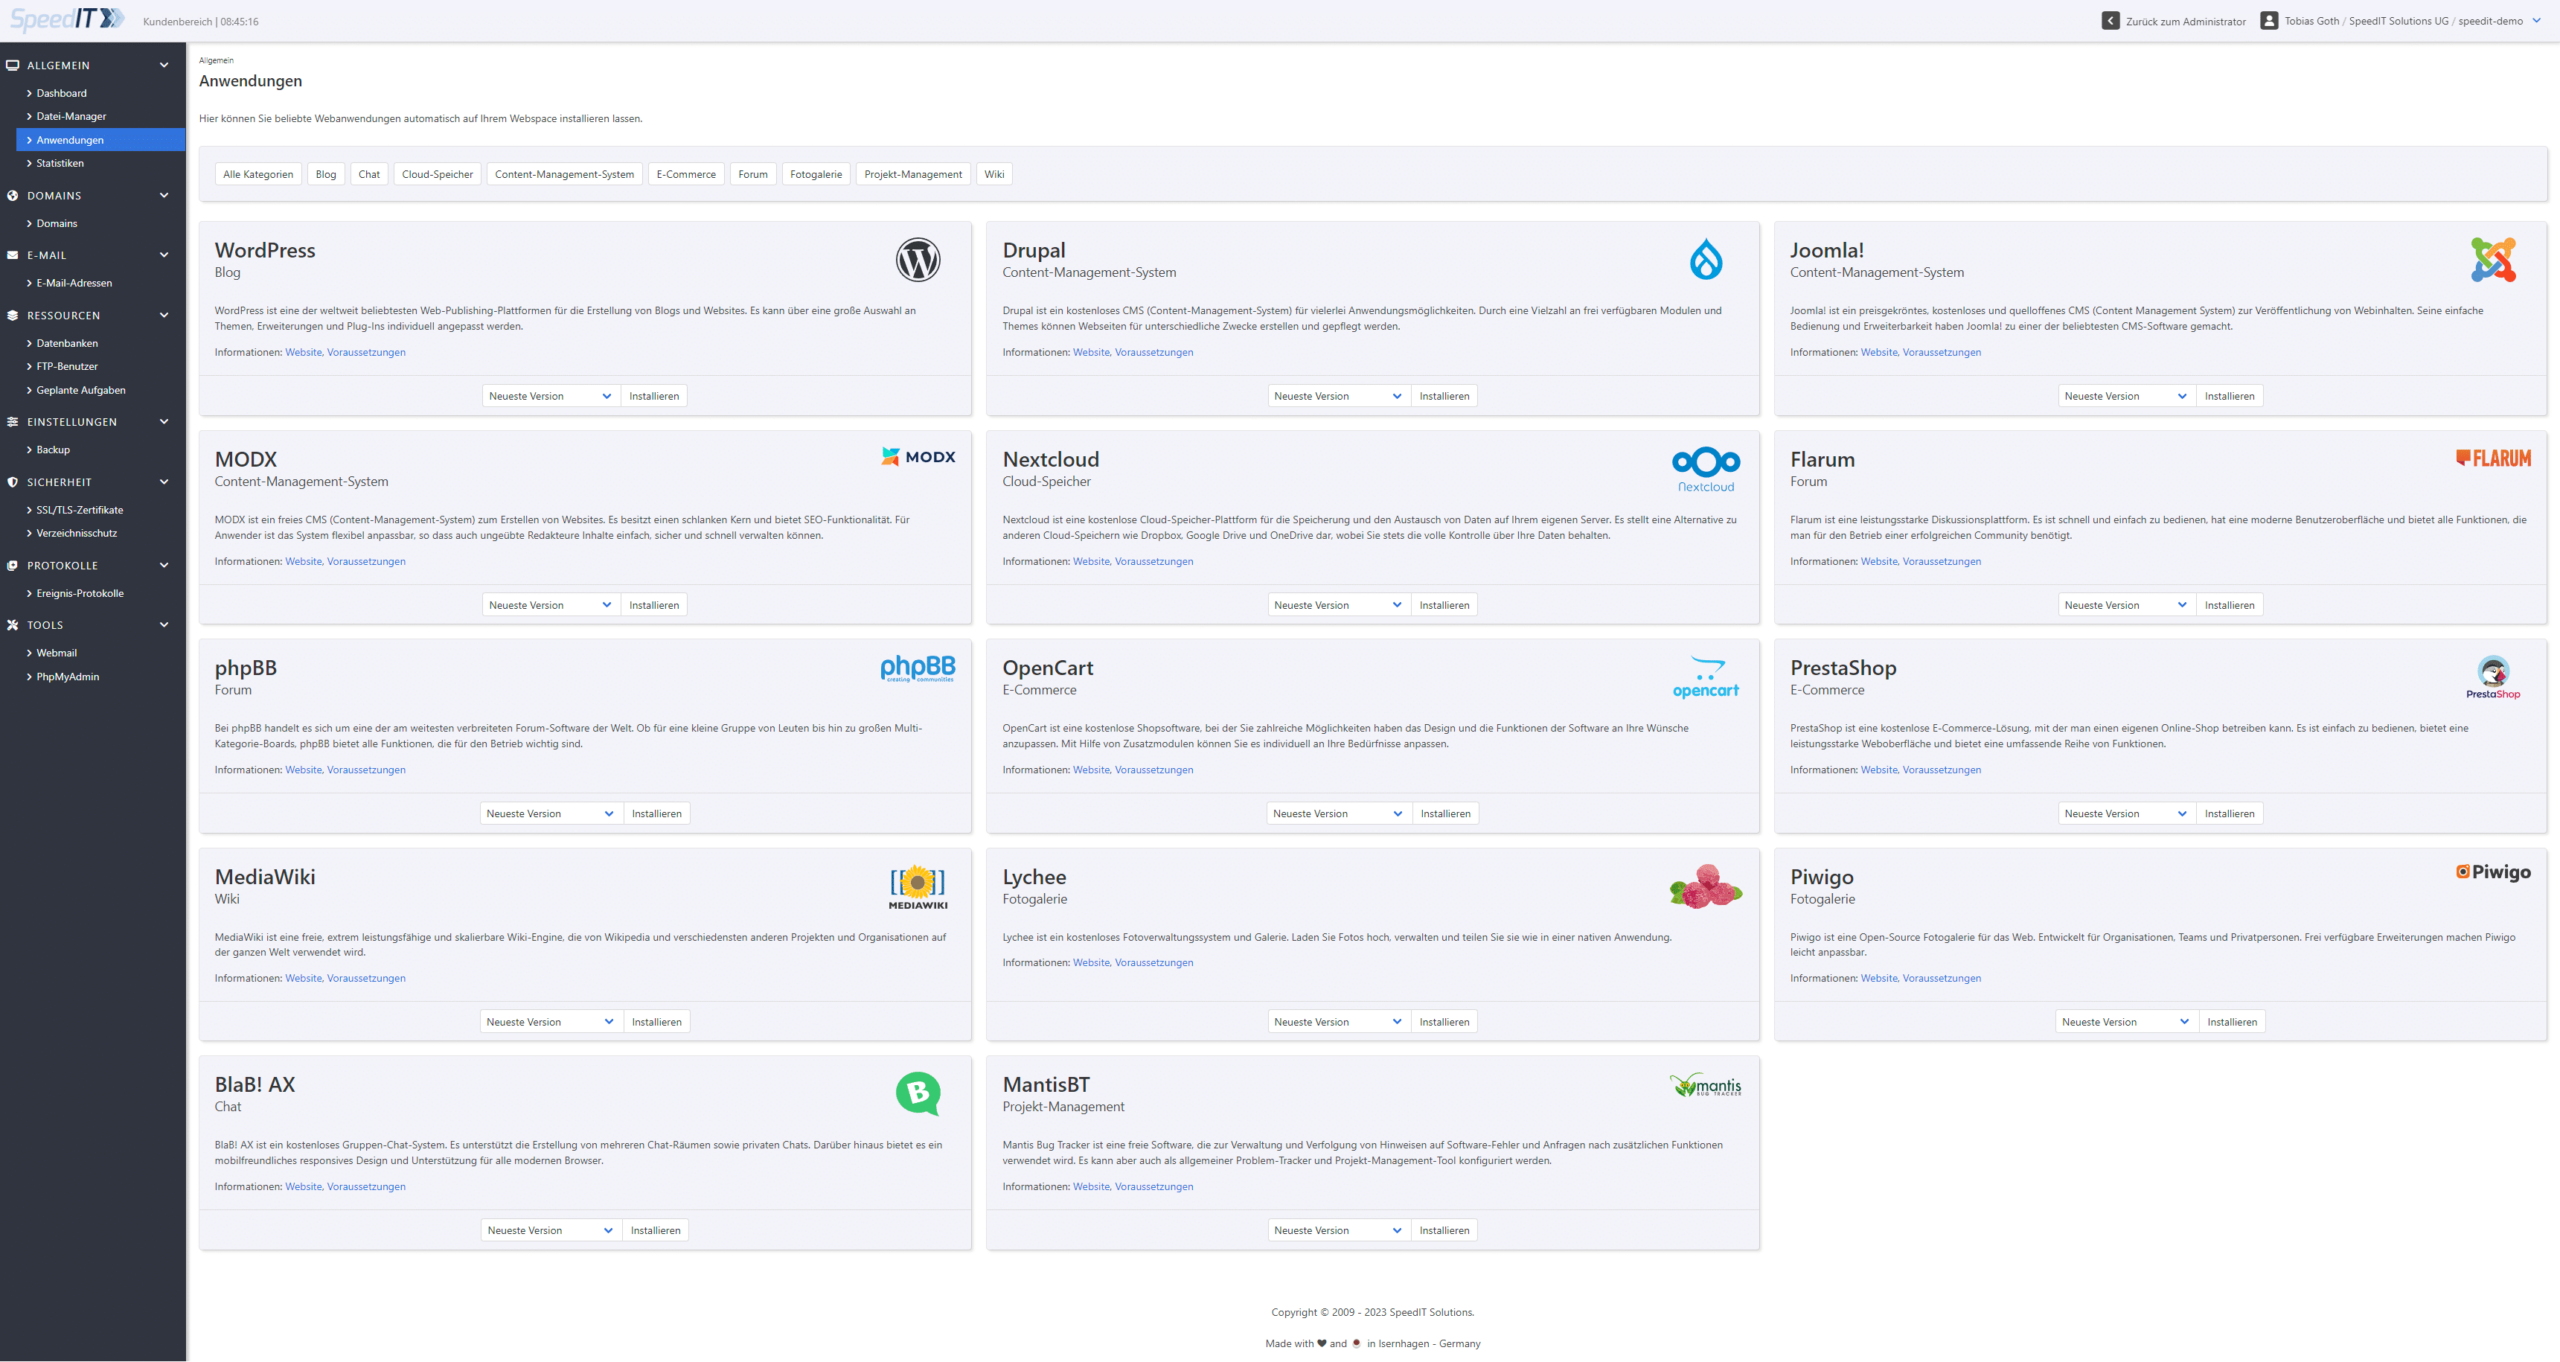Click the Lychee fruit logo
The height and width of the screenshot is (1362, 2560).
coord(1705,886)
